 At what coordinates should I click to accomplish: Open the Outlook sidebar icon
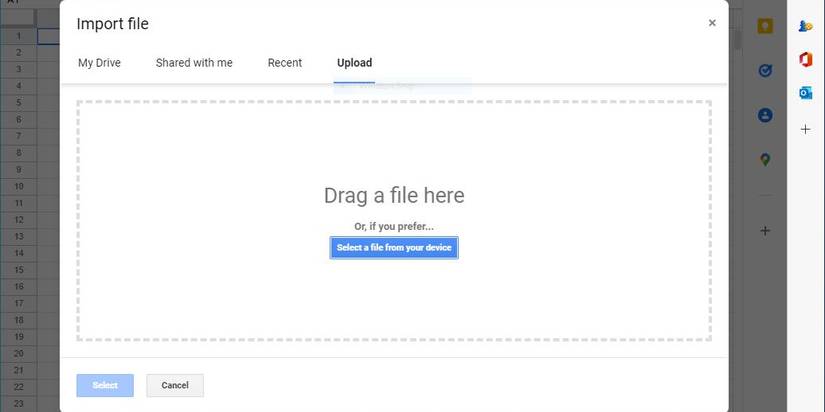click(x=806, y=93)
